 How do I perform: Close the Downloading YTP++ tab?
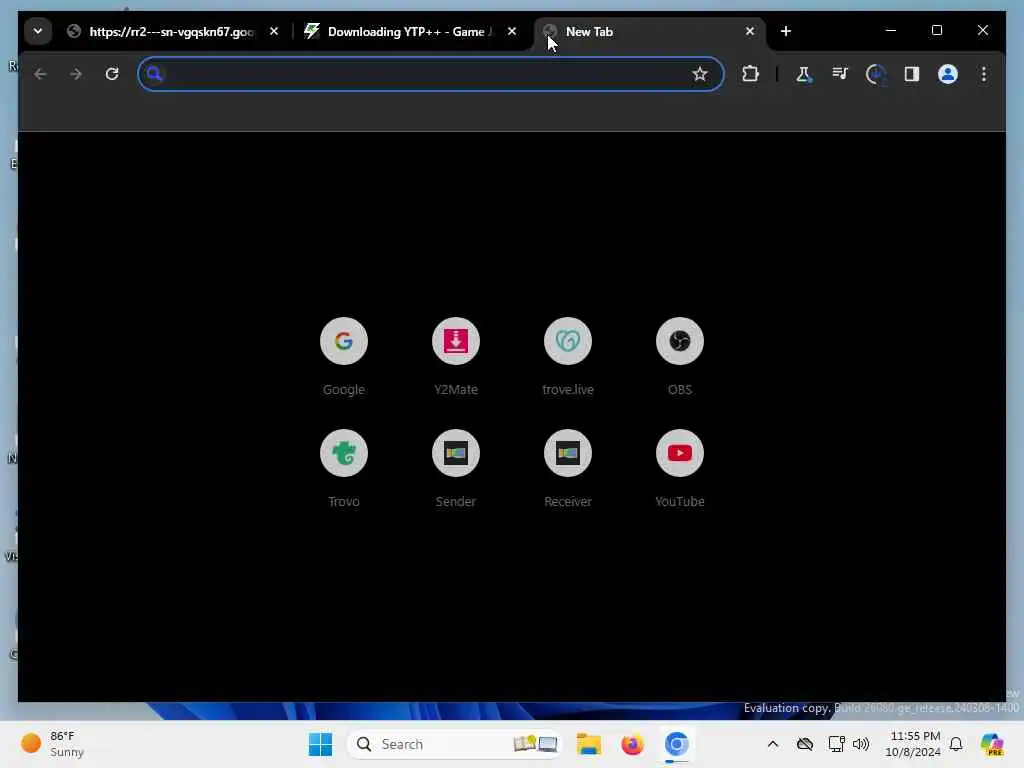(512, 31)
